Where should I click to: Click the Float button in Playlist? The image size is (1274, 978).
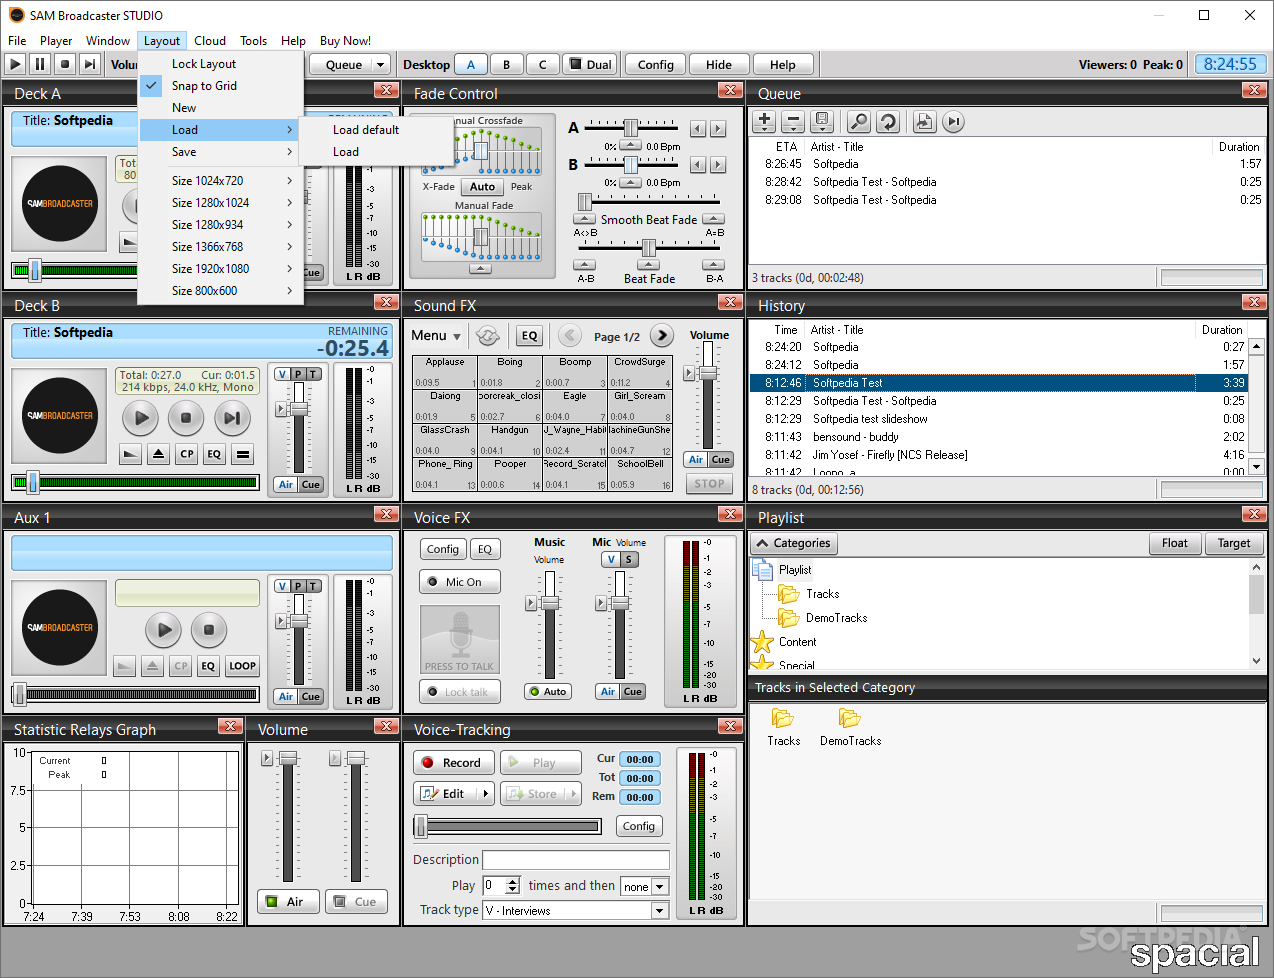(x=1174, y=544)
